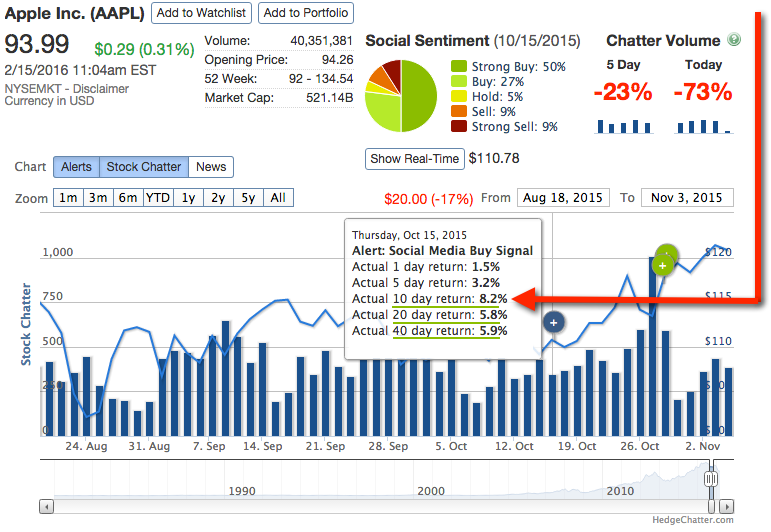Toggle the Stock Chatter overlay

click(144, 167)
